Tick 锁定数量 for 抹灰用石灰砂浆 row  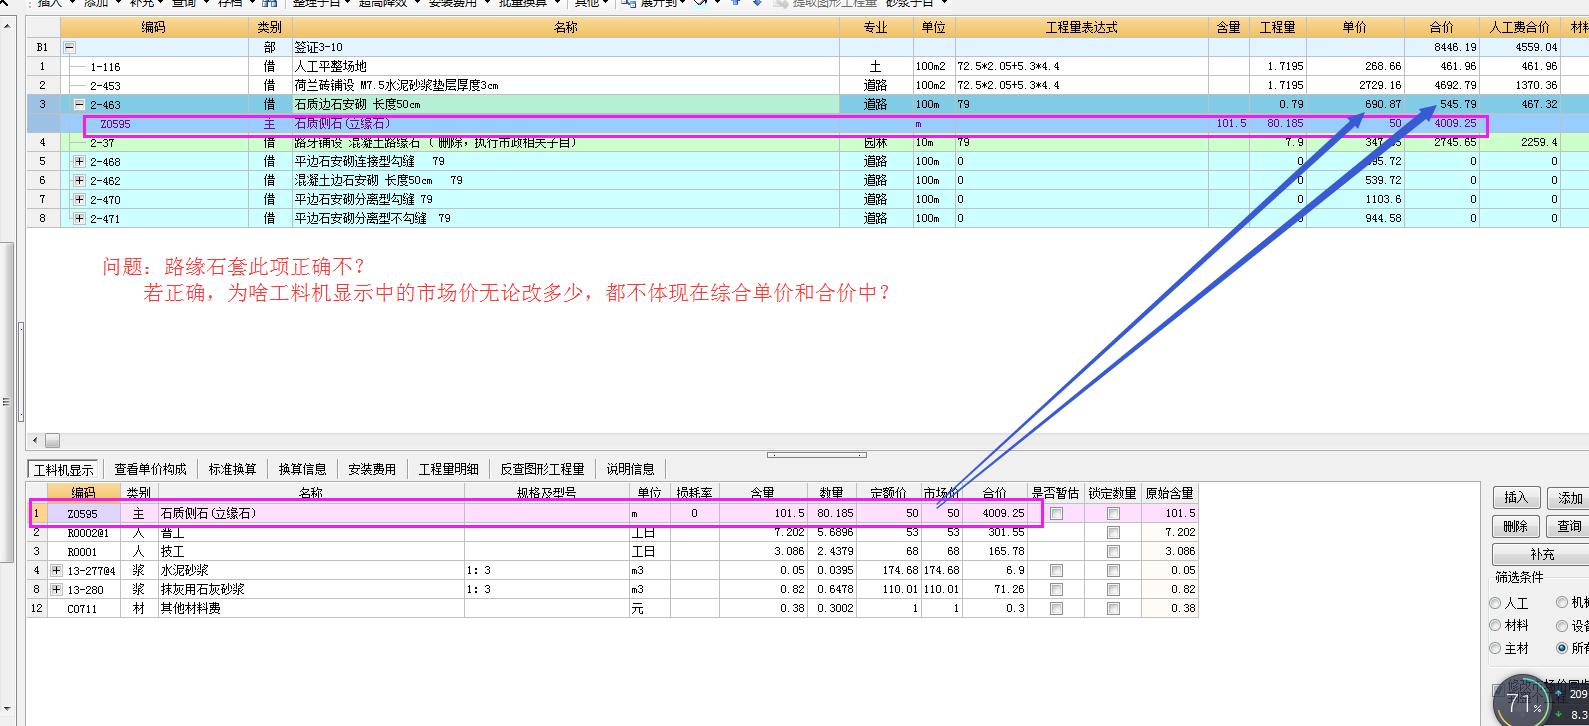(x=1113, y=589)
